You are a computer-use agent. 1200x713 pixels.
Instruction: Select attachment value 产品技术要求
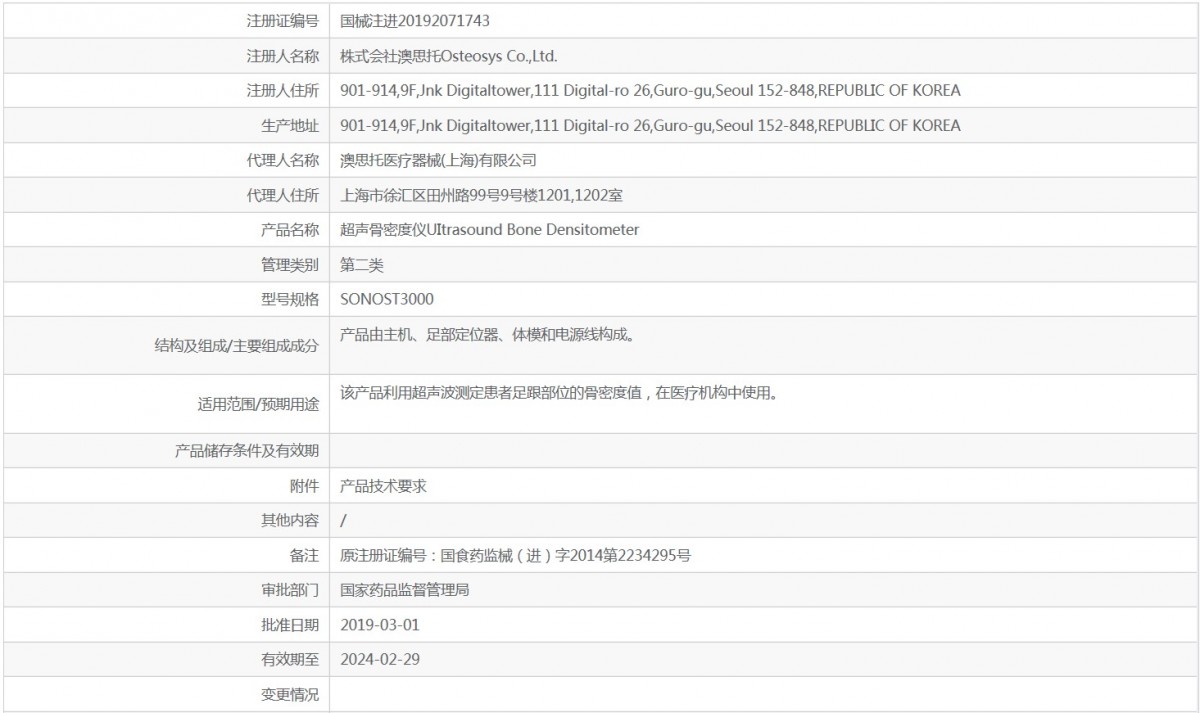[384, 486]
